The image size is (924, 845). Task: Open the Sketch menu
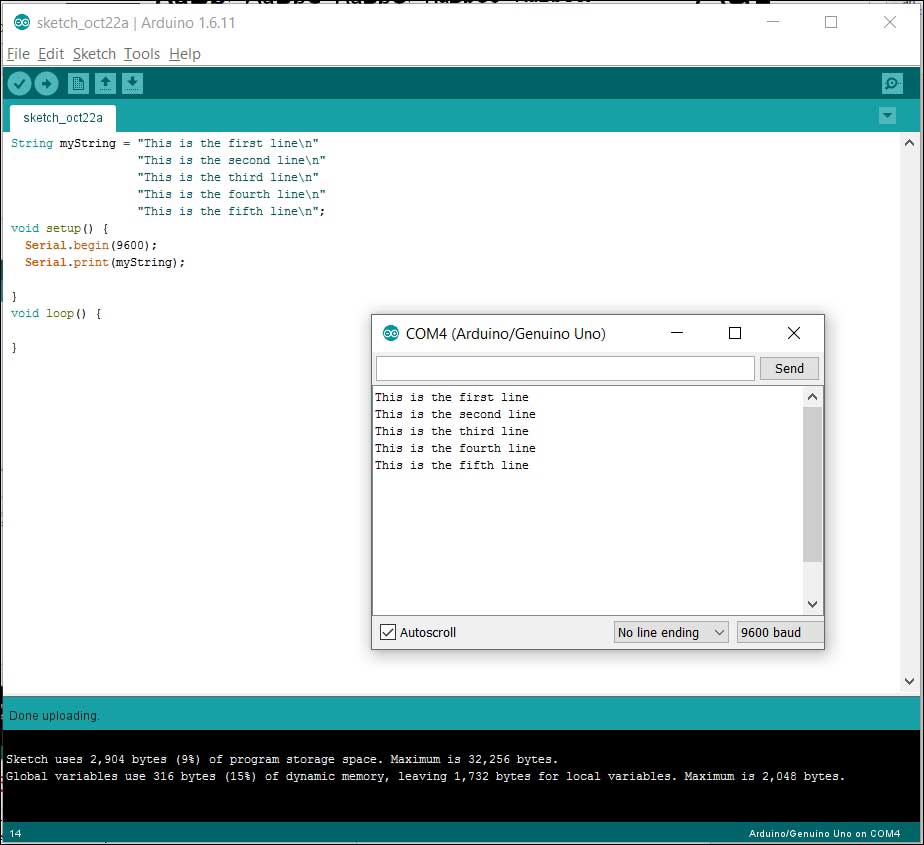94,54
